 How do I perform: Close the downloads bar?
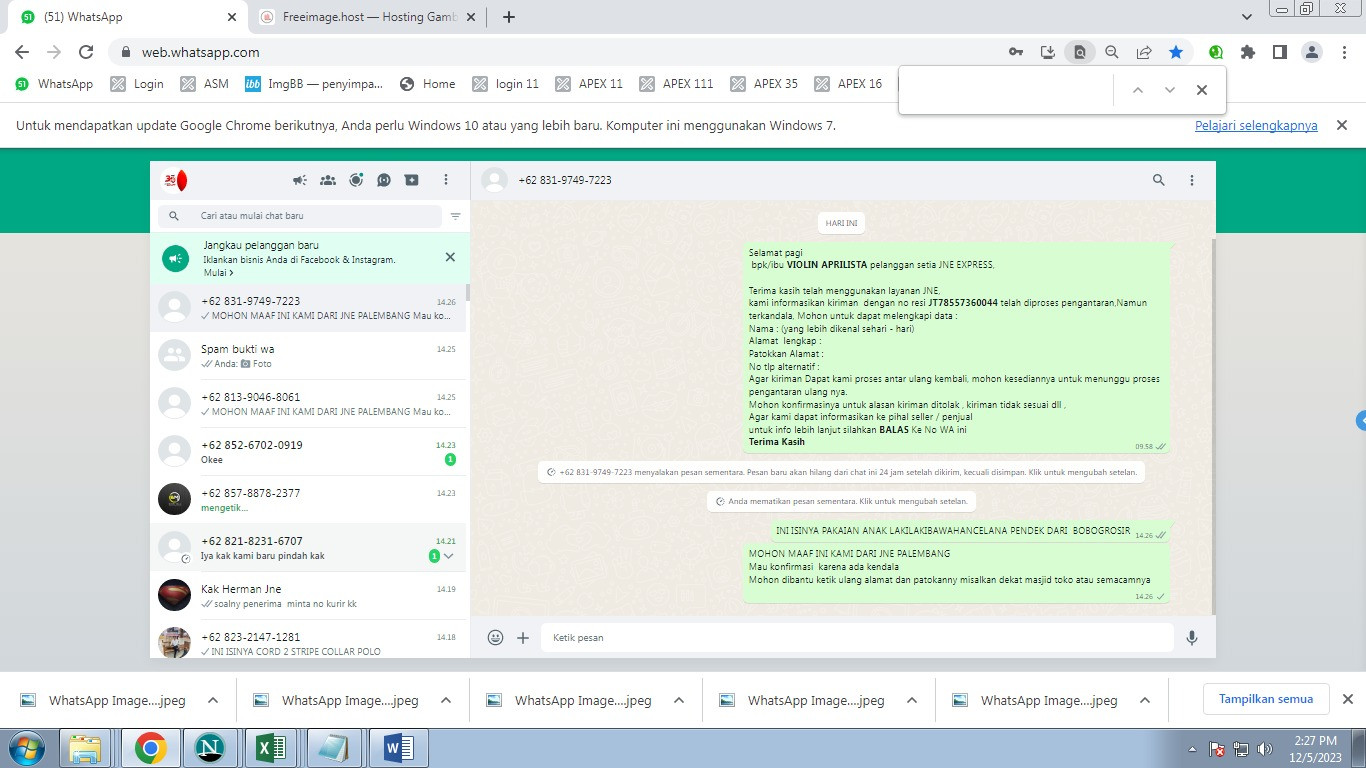click(1347, 699)
